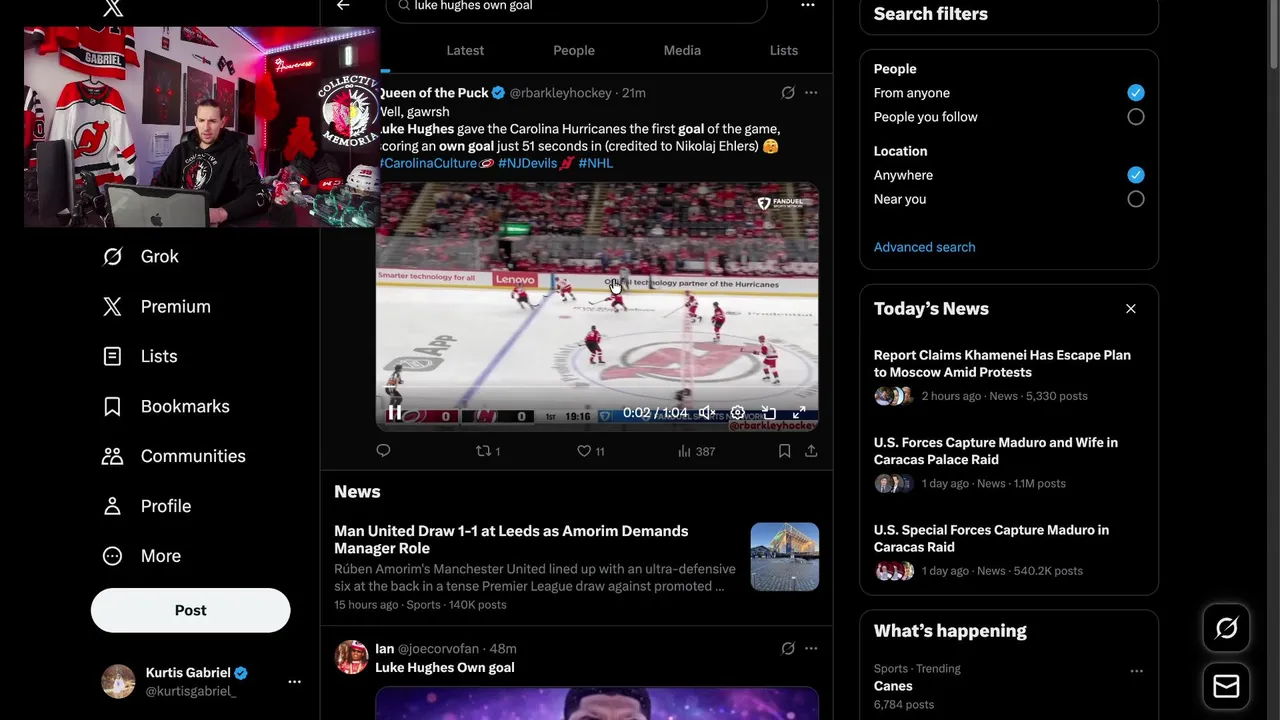Open floating Messages button
This screenshot has height=720, width=1280.
1226,686
